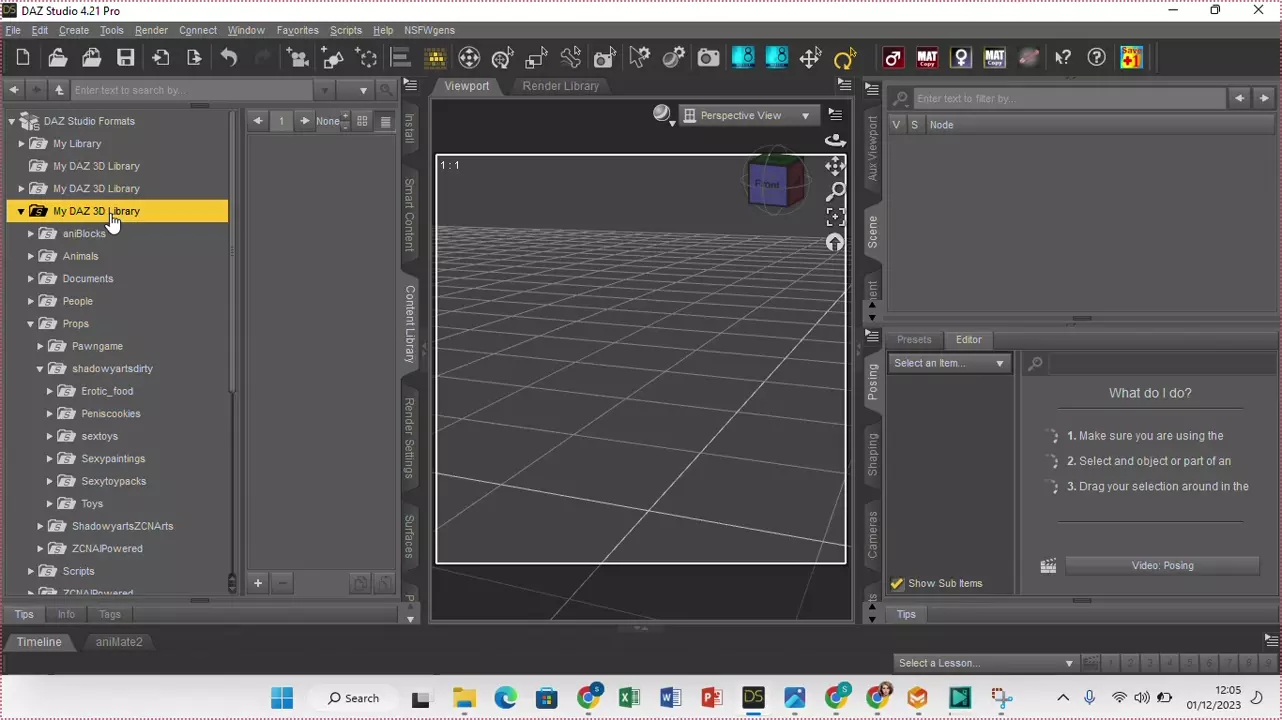Viewport: 1282px width, 720px height.
Task: Click the Render camera icon
Action: click(x=708, y=58)
